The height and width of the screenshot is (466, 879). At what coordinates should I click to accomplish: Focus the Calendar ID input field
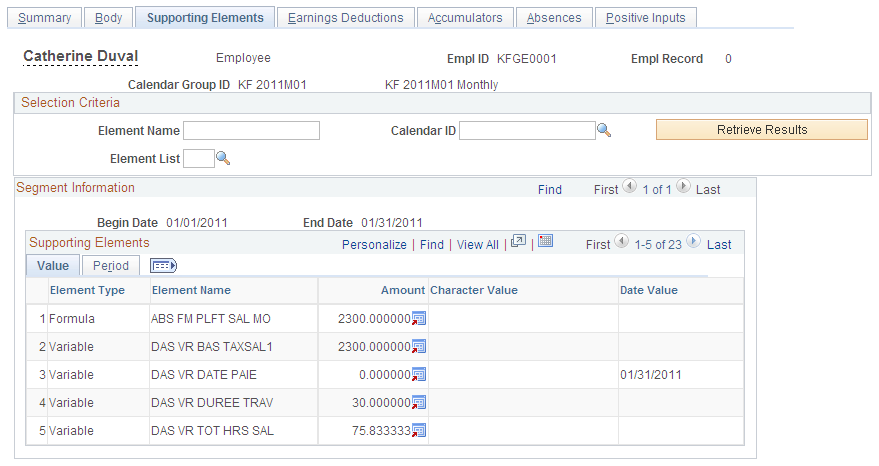pos(527,131)
